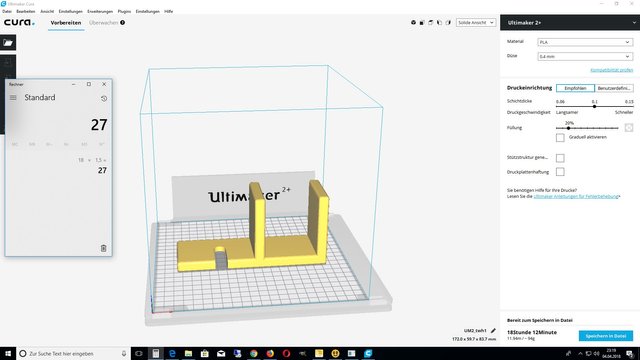Open Calculator from the taskbar
The width and height of the screenshot is (640, 360).
[156, 353]
